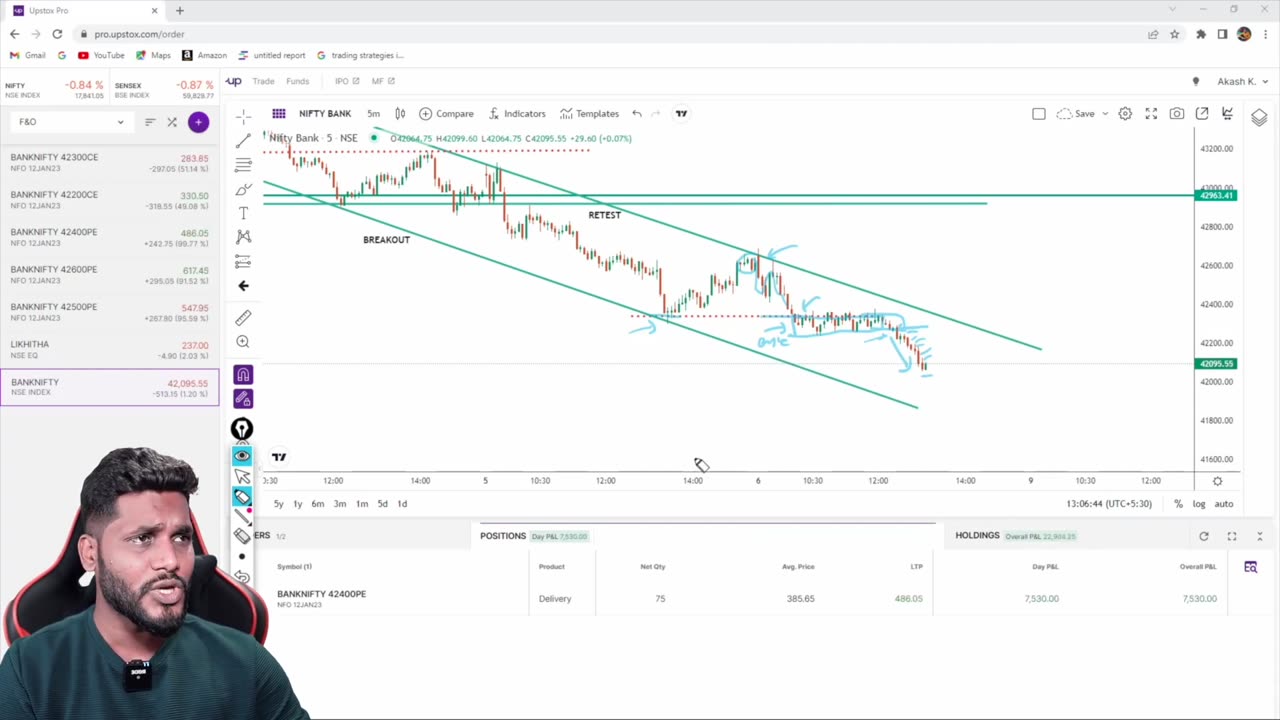Redo the last chart action
1280x720 pixels.
point(656,114)
